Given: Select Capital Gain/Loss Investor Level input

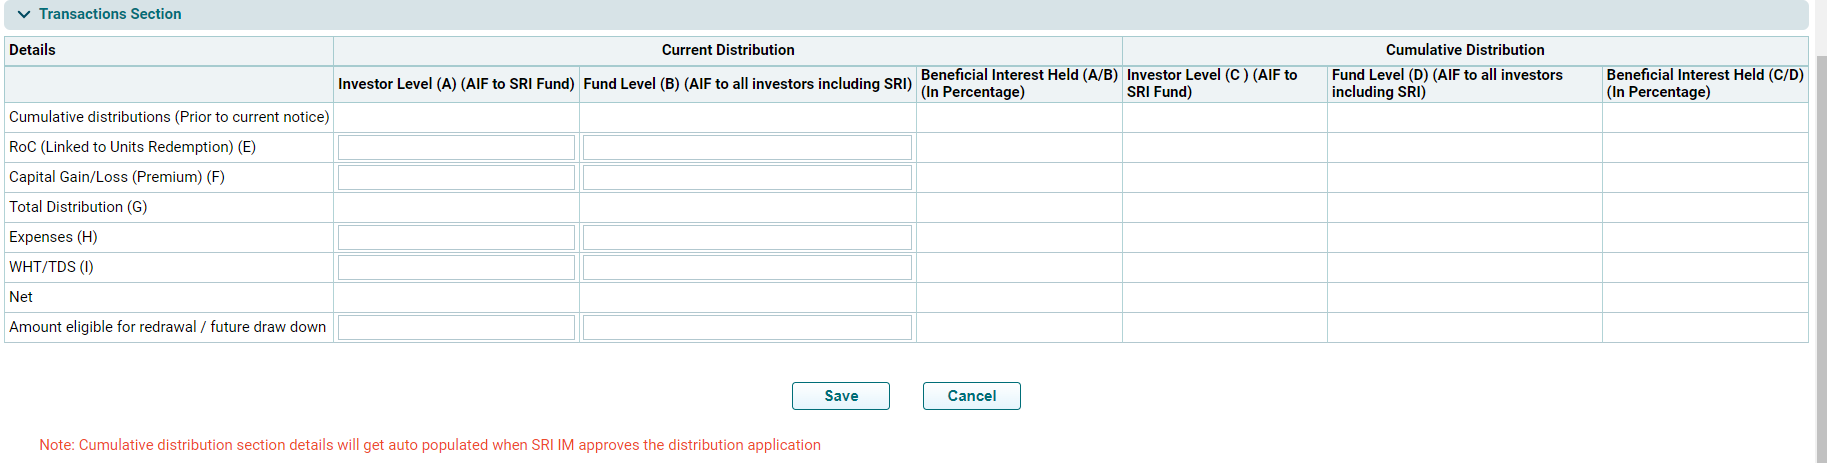Looking at the screenshot, I should [x=456, y=178].
